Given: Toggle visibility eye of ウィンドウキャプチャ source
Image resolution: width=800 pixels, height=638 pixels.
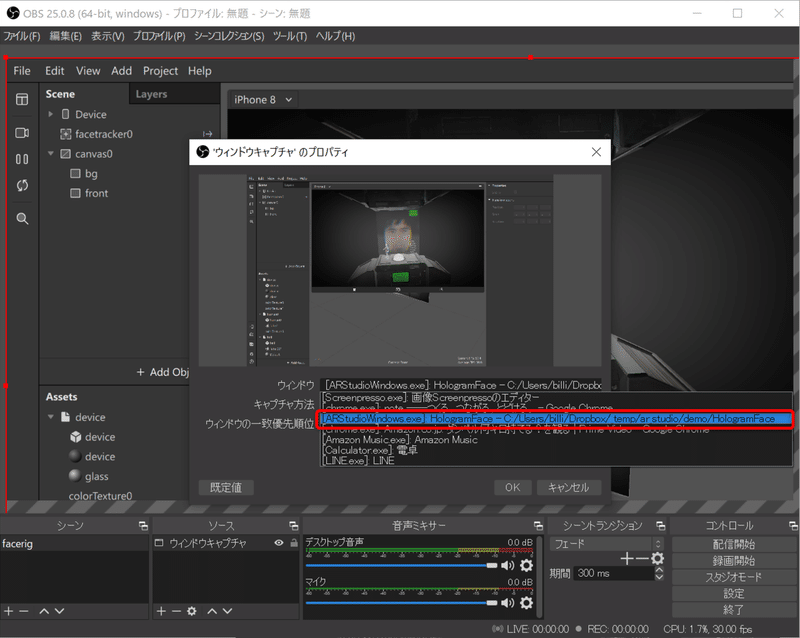Looking at the screenshot, I should click(x=279, y=543).
